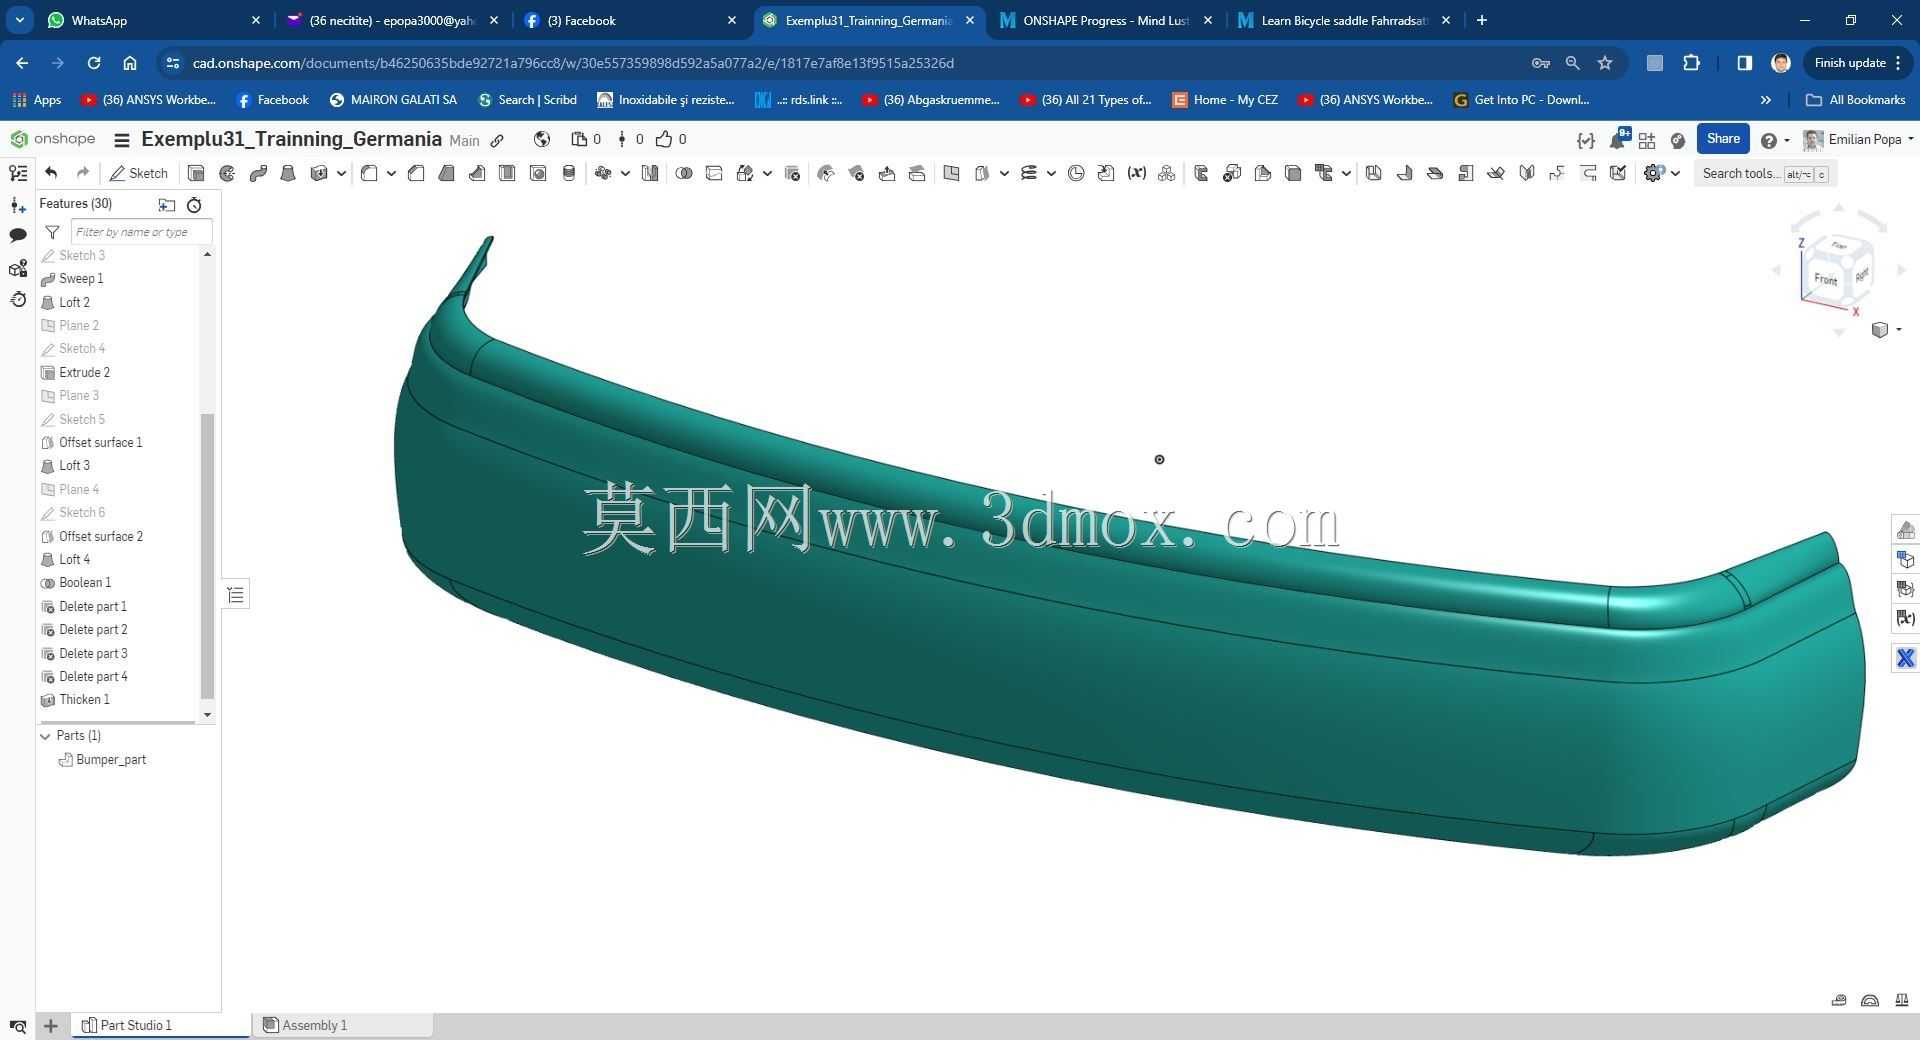Click the Front face of view cube
The width and height of the screenshot is (1920, 1040).
coord(1825,279)
